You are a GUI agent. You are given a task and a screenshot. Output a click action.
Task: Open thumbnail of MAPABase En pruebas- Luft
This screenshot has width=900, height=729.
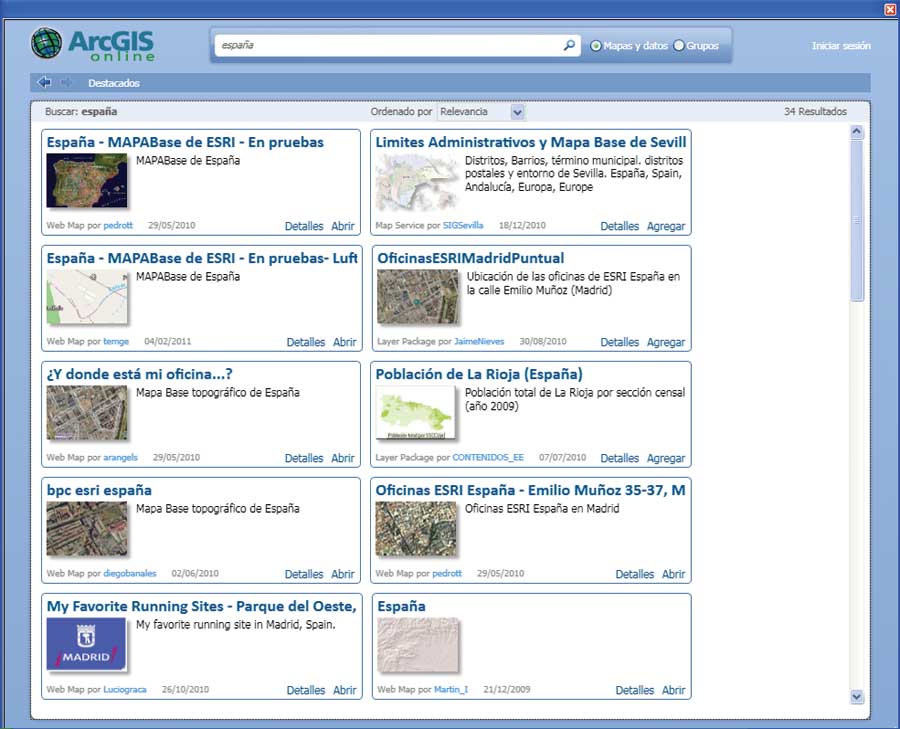click(87, 297)
